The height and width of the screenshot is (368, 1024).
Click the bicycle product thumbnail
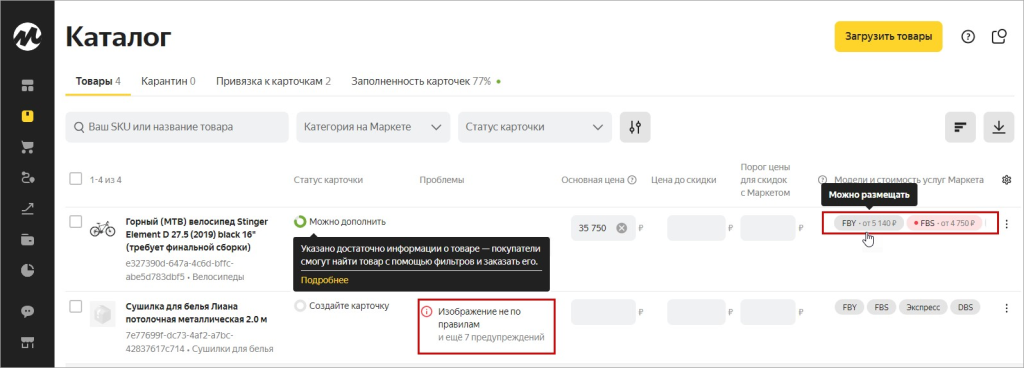(x=102, y=228)
